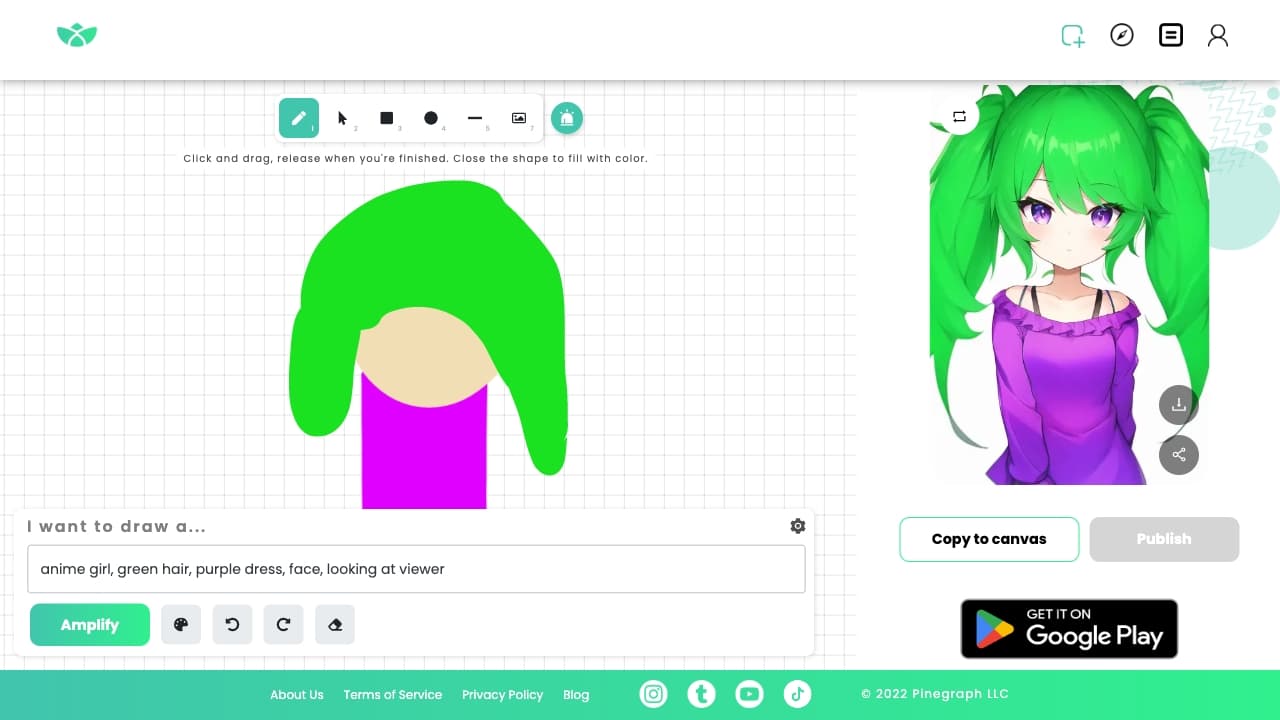Clear the canvas with the eraser icon

[334, 624]
